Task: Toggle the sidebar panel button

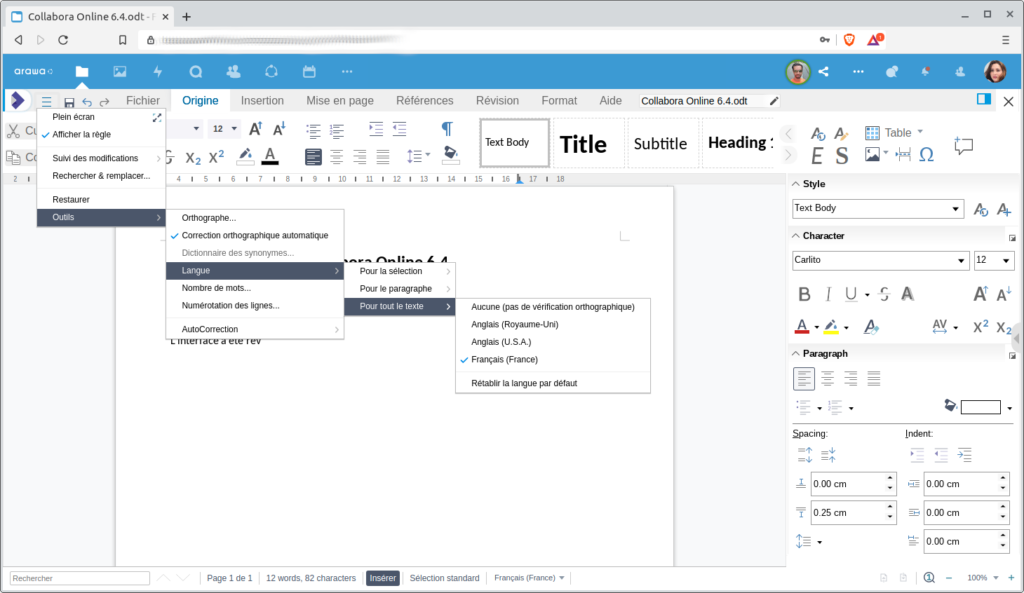Action: click(984, 99)
